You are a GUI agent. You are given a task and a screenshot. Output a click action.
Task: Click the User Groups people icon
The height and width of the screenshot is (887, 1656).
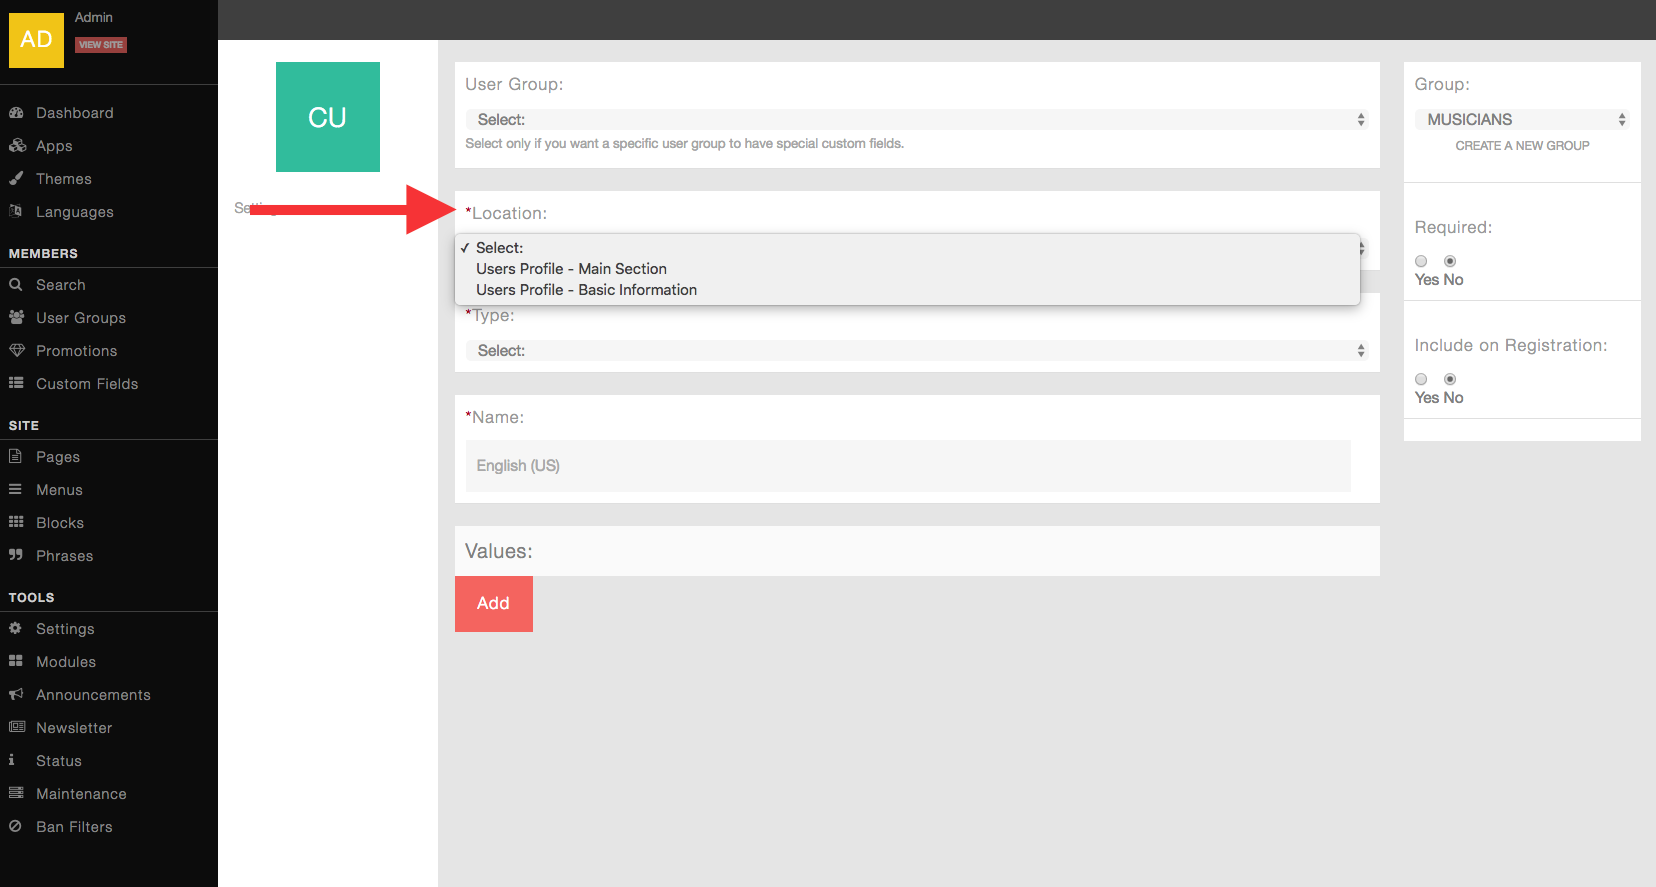point(16,317)
